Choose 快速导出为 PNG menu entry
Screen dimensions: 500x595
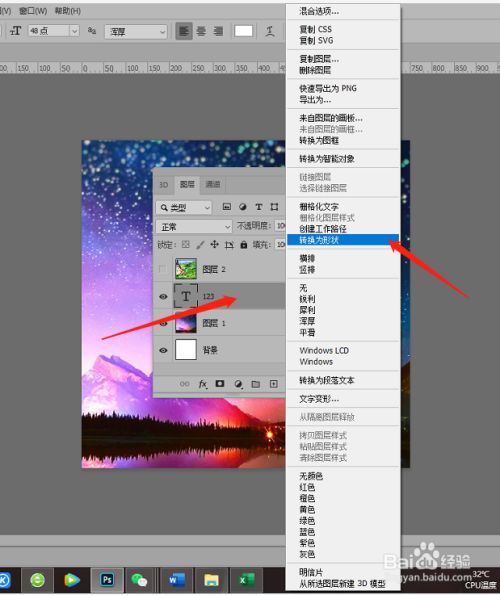pos(328,88)
